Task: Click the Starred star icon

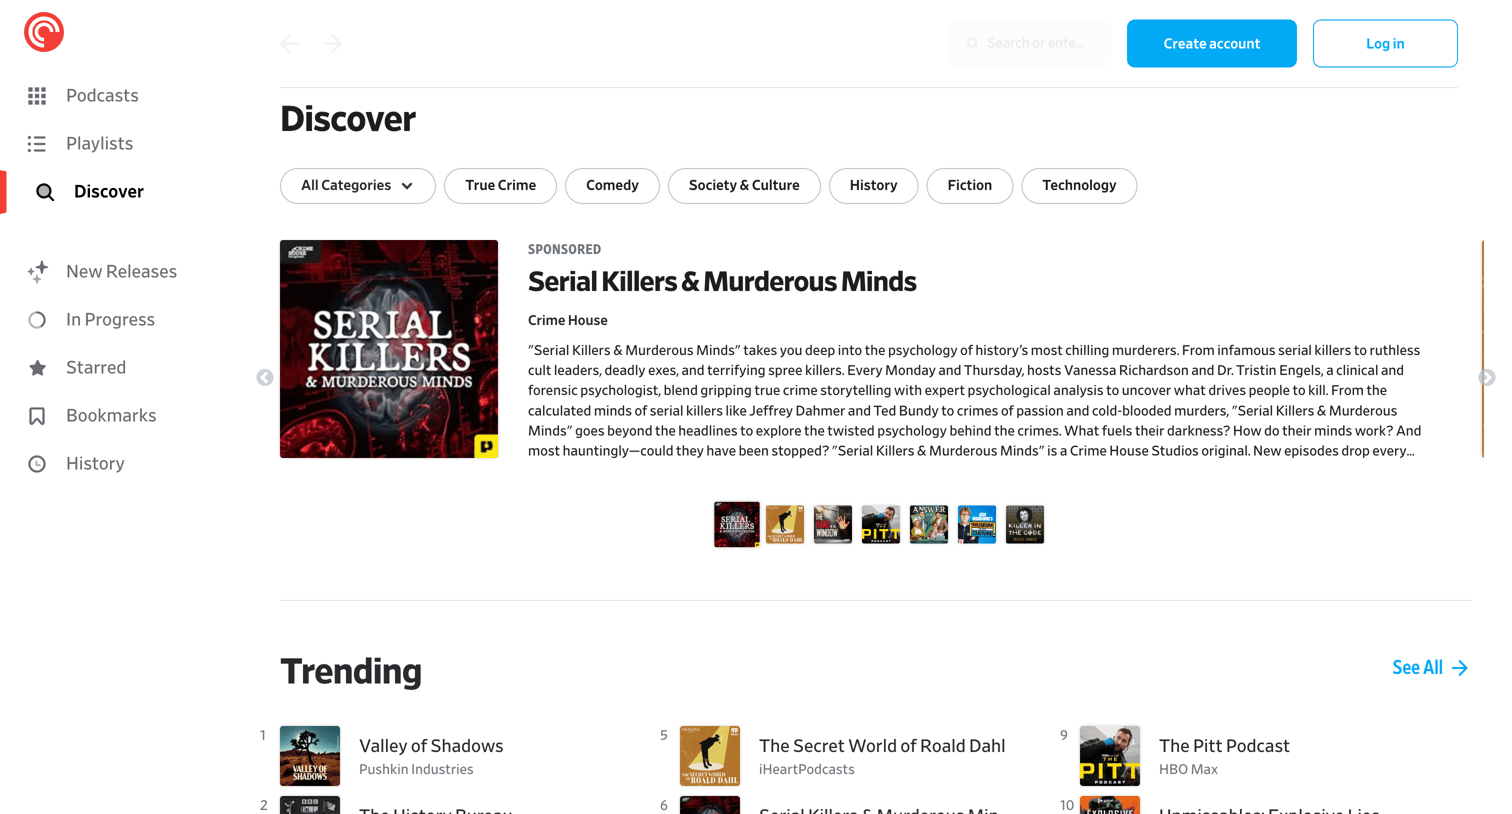Action: point(37,368)
